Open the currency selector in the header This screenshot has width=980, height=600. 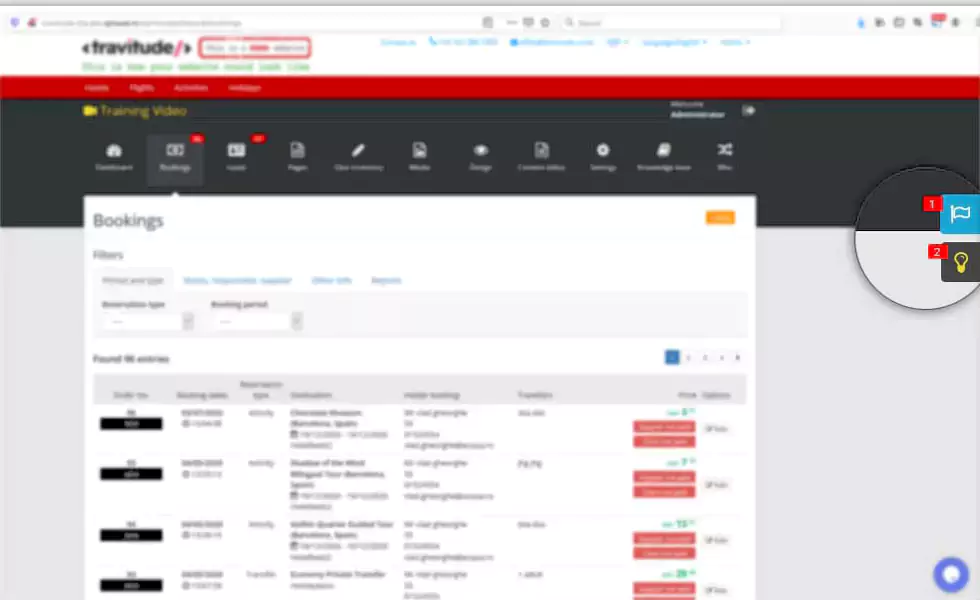tap(620, 42)
